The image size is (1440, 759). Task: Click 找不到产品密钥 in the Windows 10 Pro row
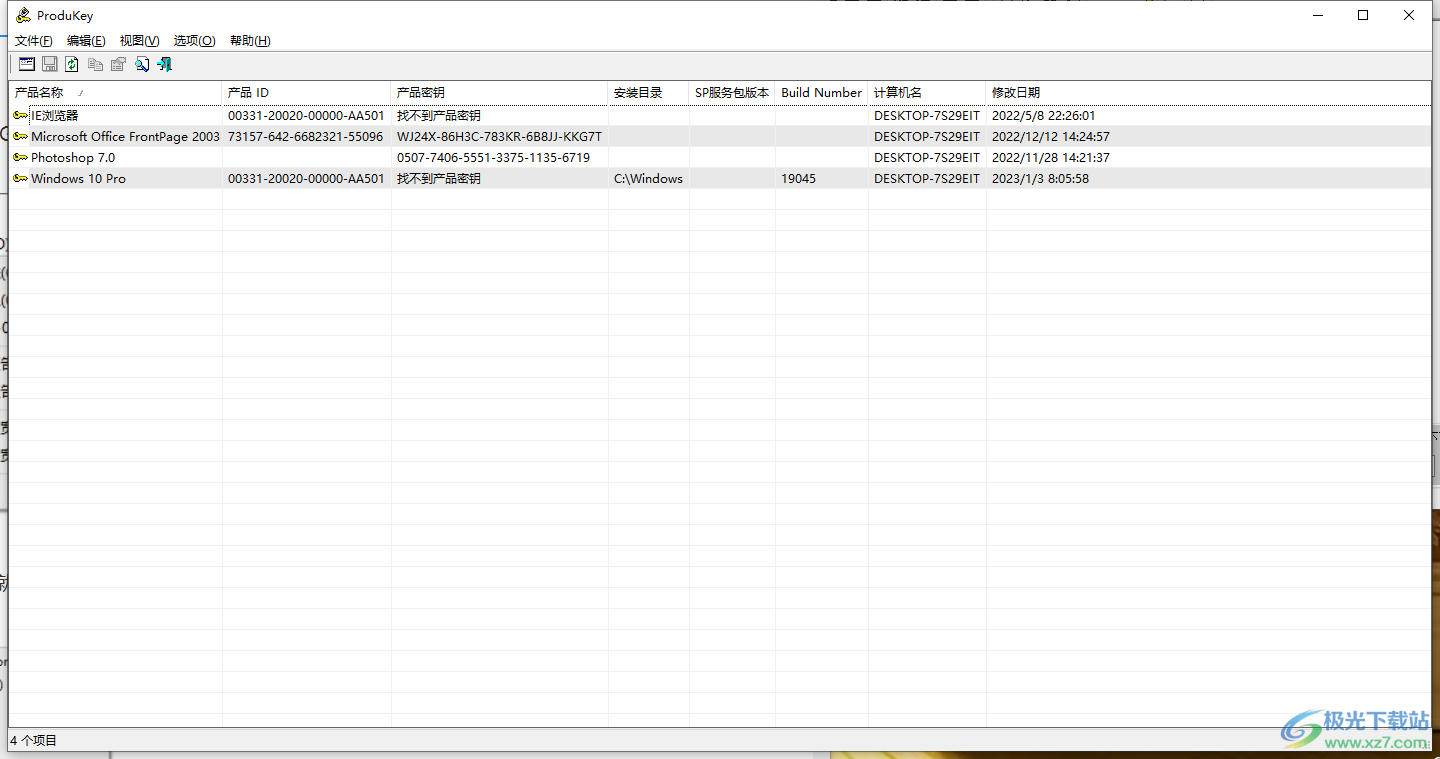(438, 178)
